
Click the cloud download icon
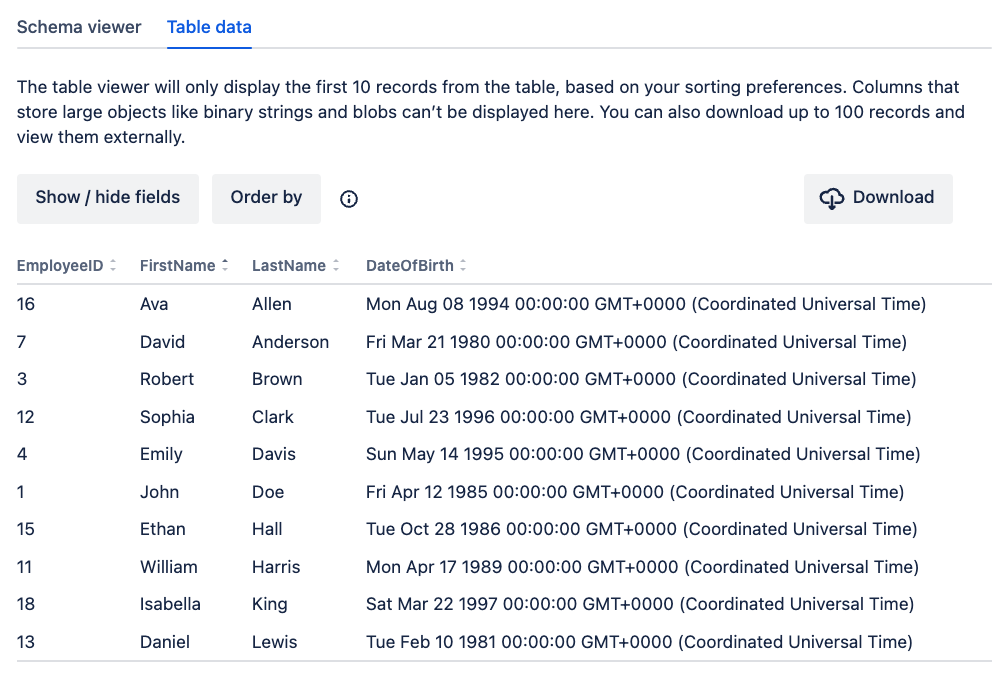tap(831, 198)
